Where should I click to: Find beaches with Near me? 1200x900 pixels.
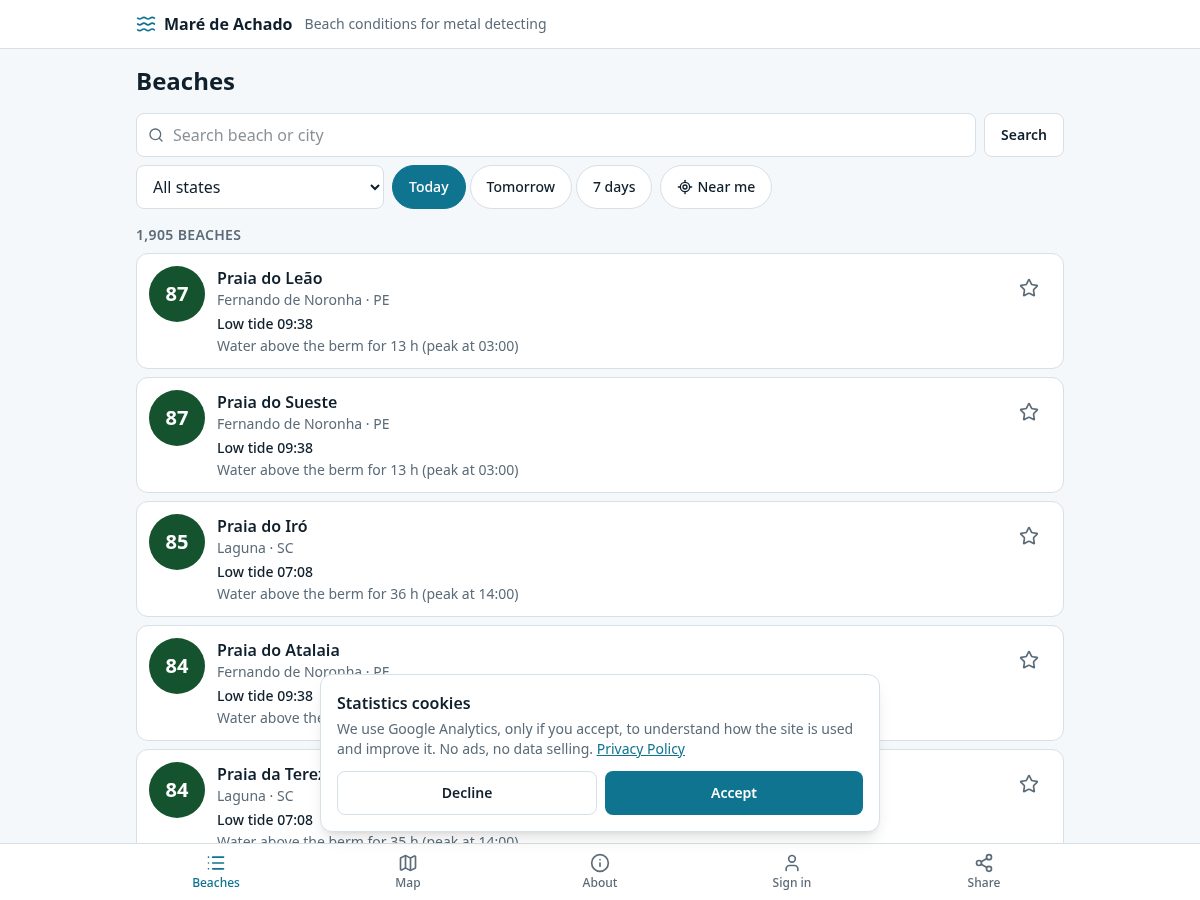coord(716,187)
